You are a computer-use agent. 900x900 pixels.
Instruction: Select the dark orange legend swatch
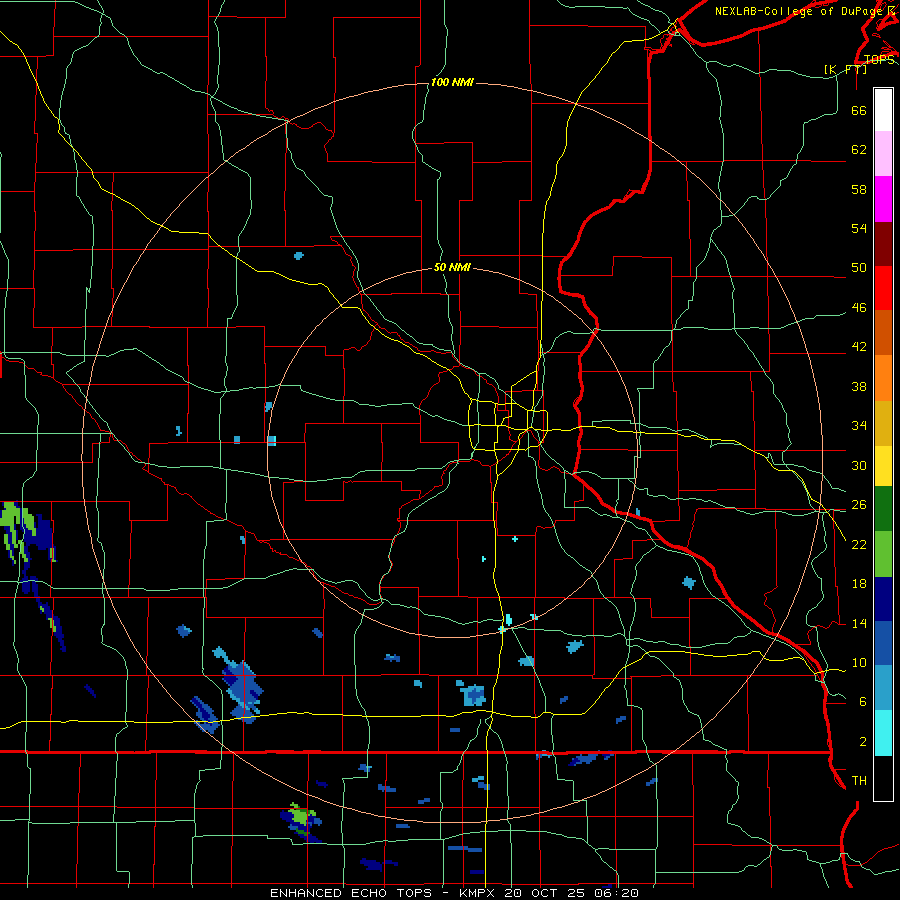(883, 332)
